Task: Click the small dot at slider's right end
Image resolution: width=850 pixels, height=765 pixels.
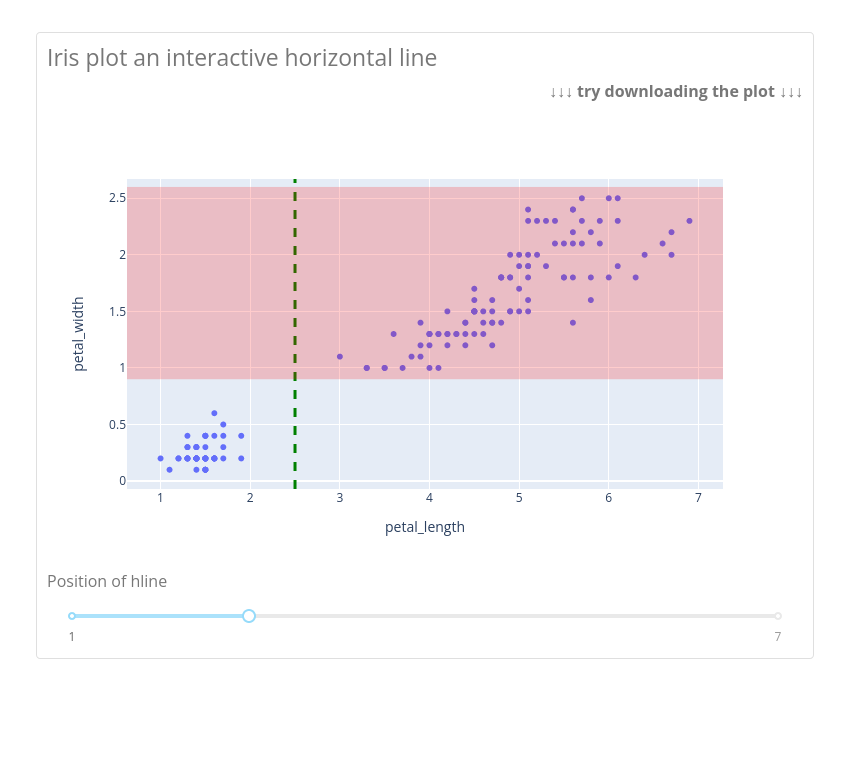Action: click(778, 616)
